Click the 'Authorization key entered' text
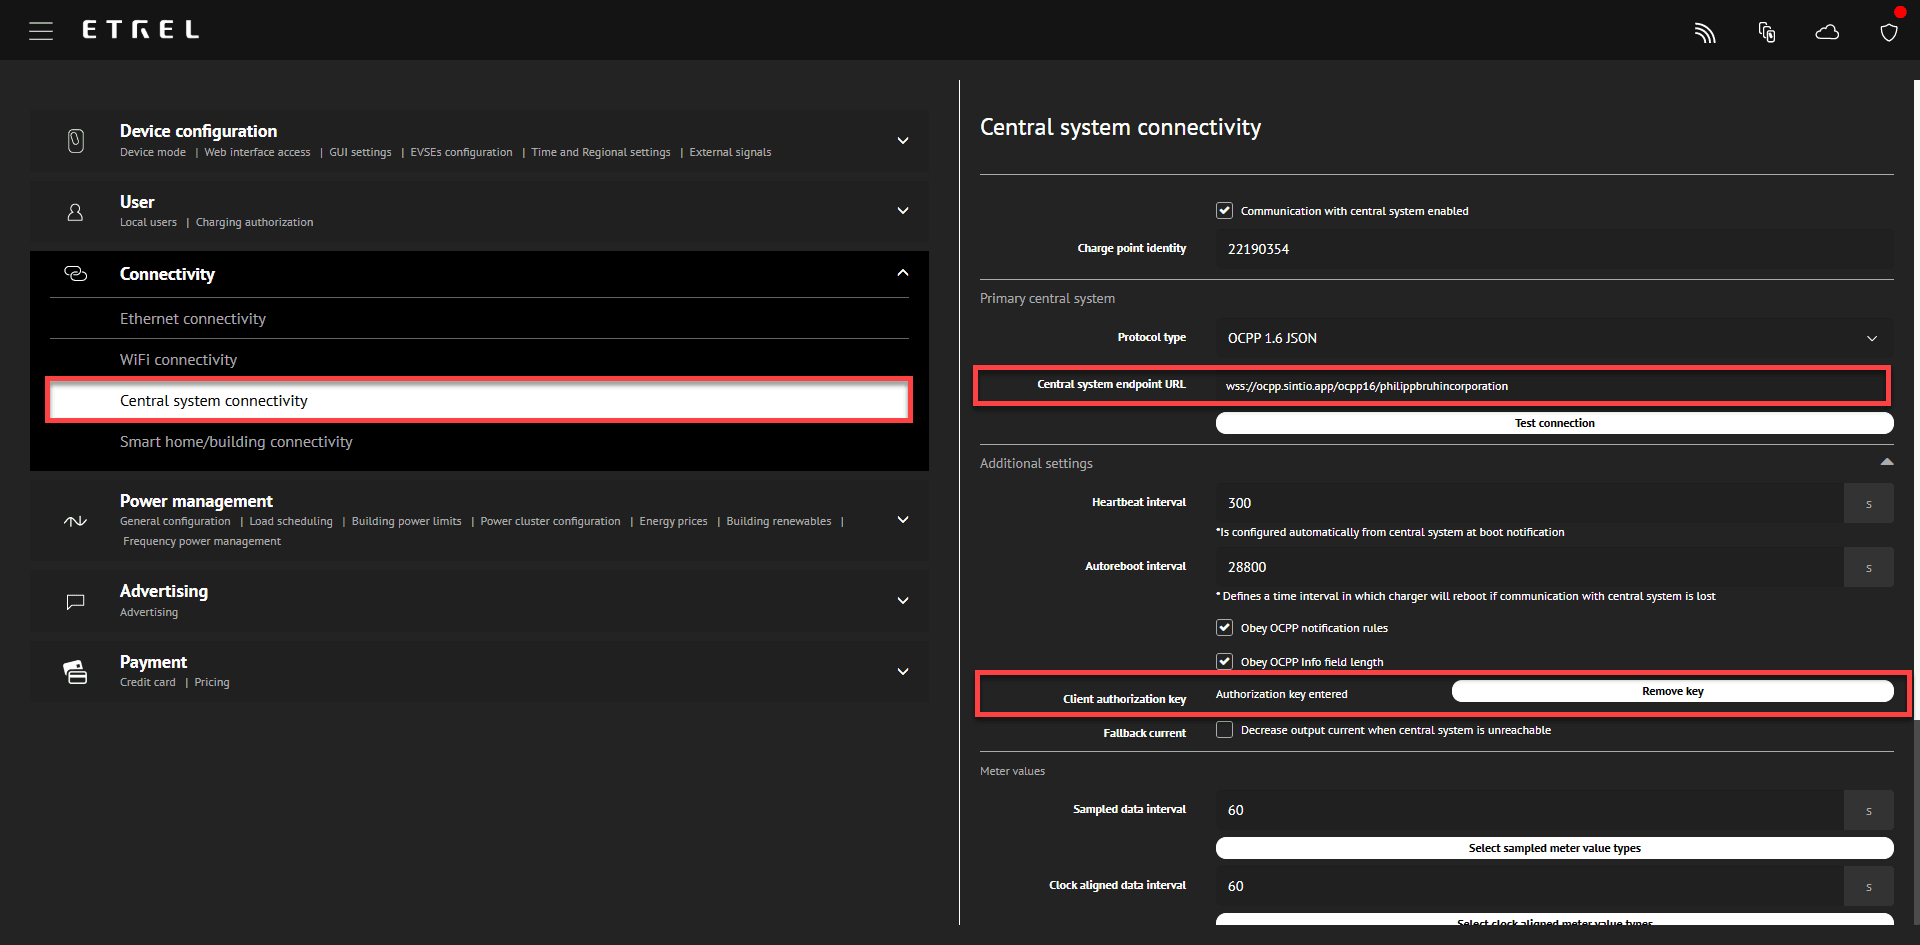The height and width of the screenshot is (945, 1920). point(1281,694)
